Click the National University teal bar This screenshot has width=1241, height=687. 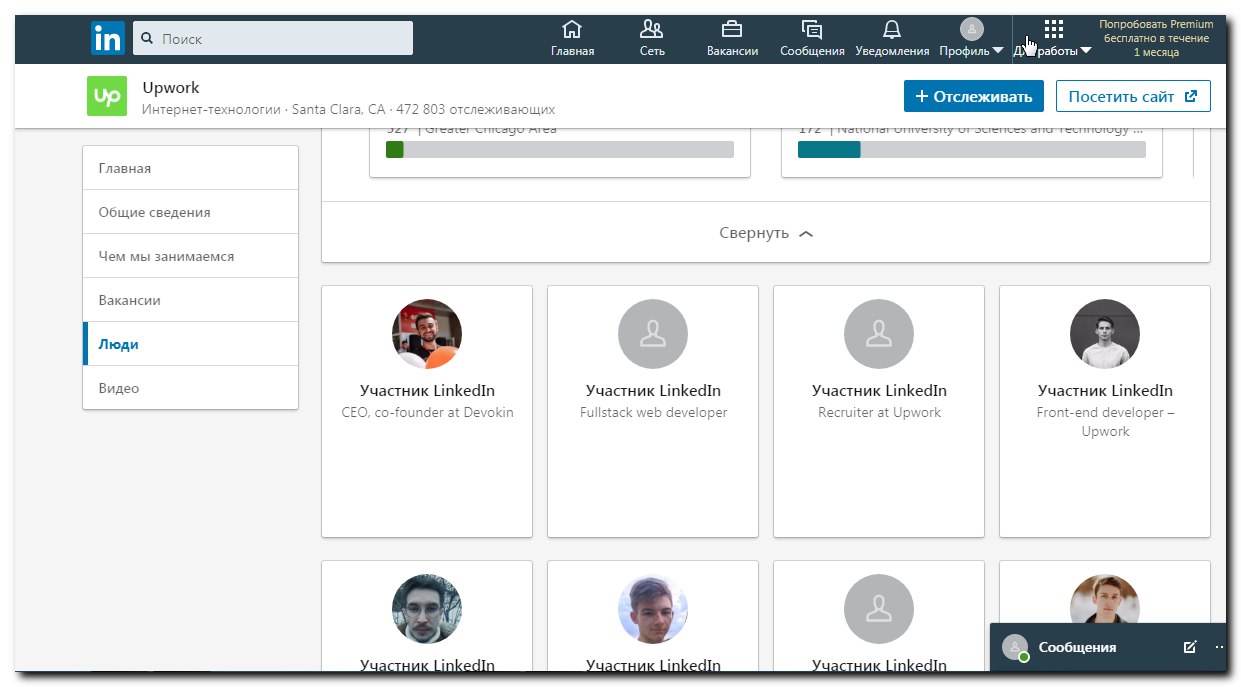click(829, 149)
